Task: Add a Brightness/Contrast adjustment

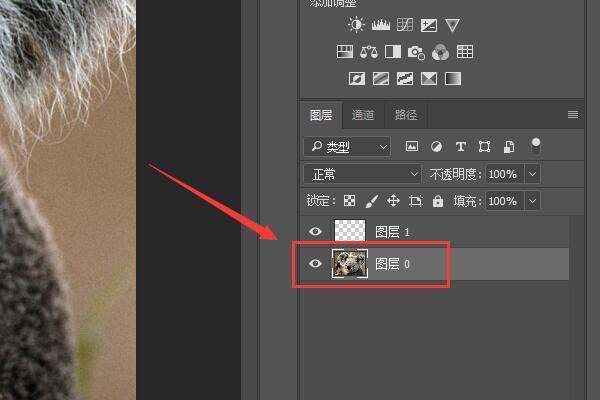Action: click(x=357, y=25)
